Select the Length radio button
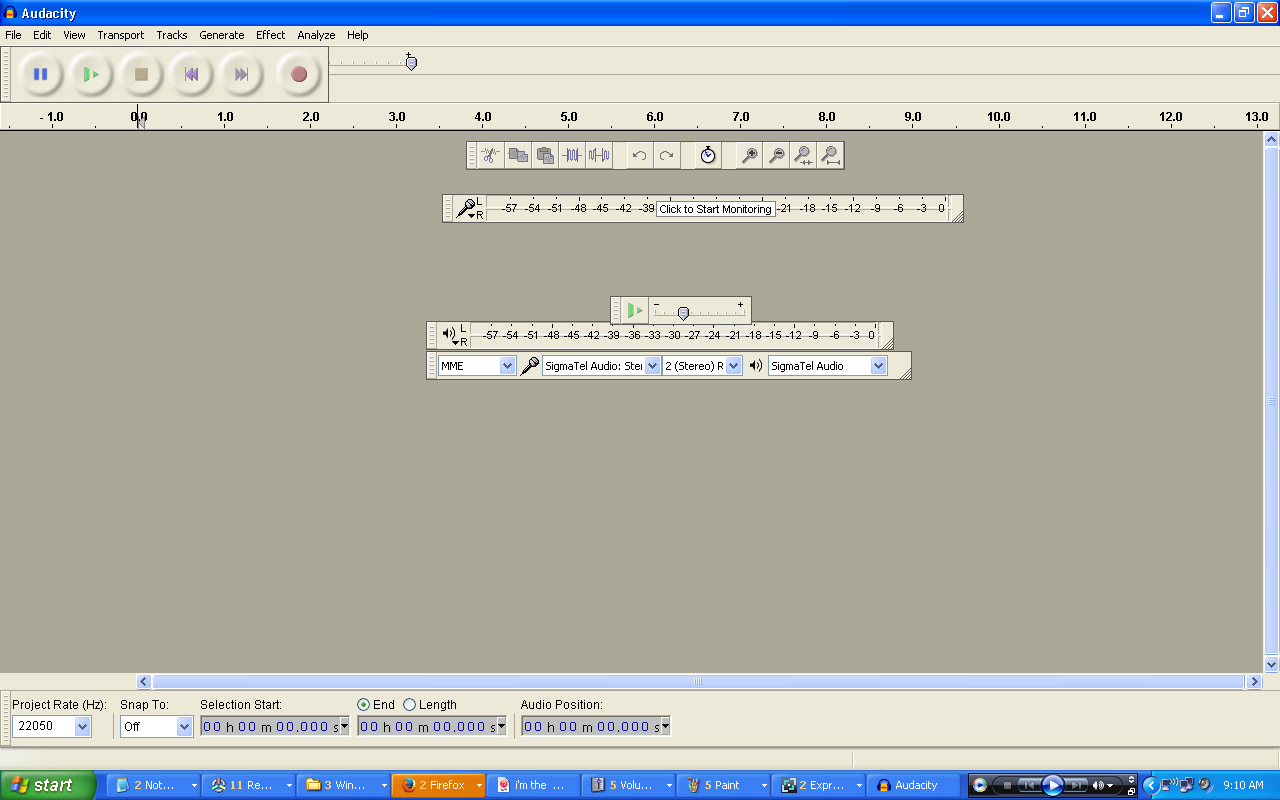 (x=409, y=705)
